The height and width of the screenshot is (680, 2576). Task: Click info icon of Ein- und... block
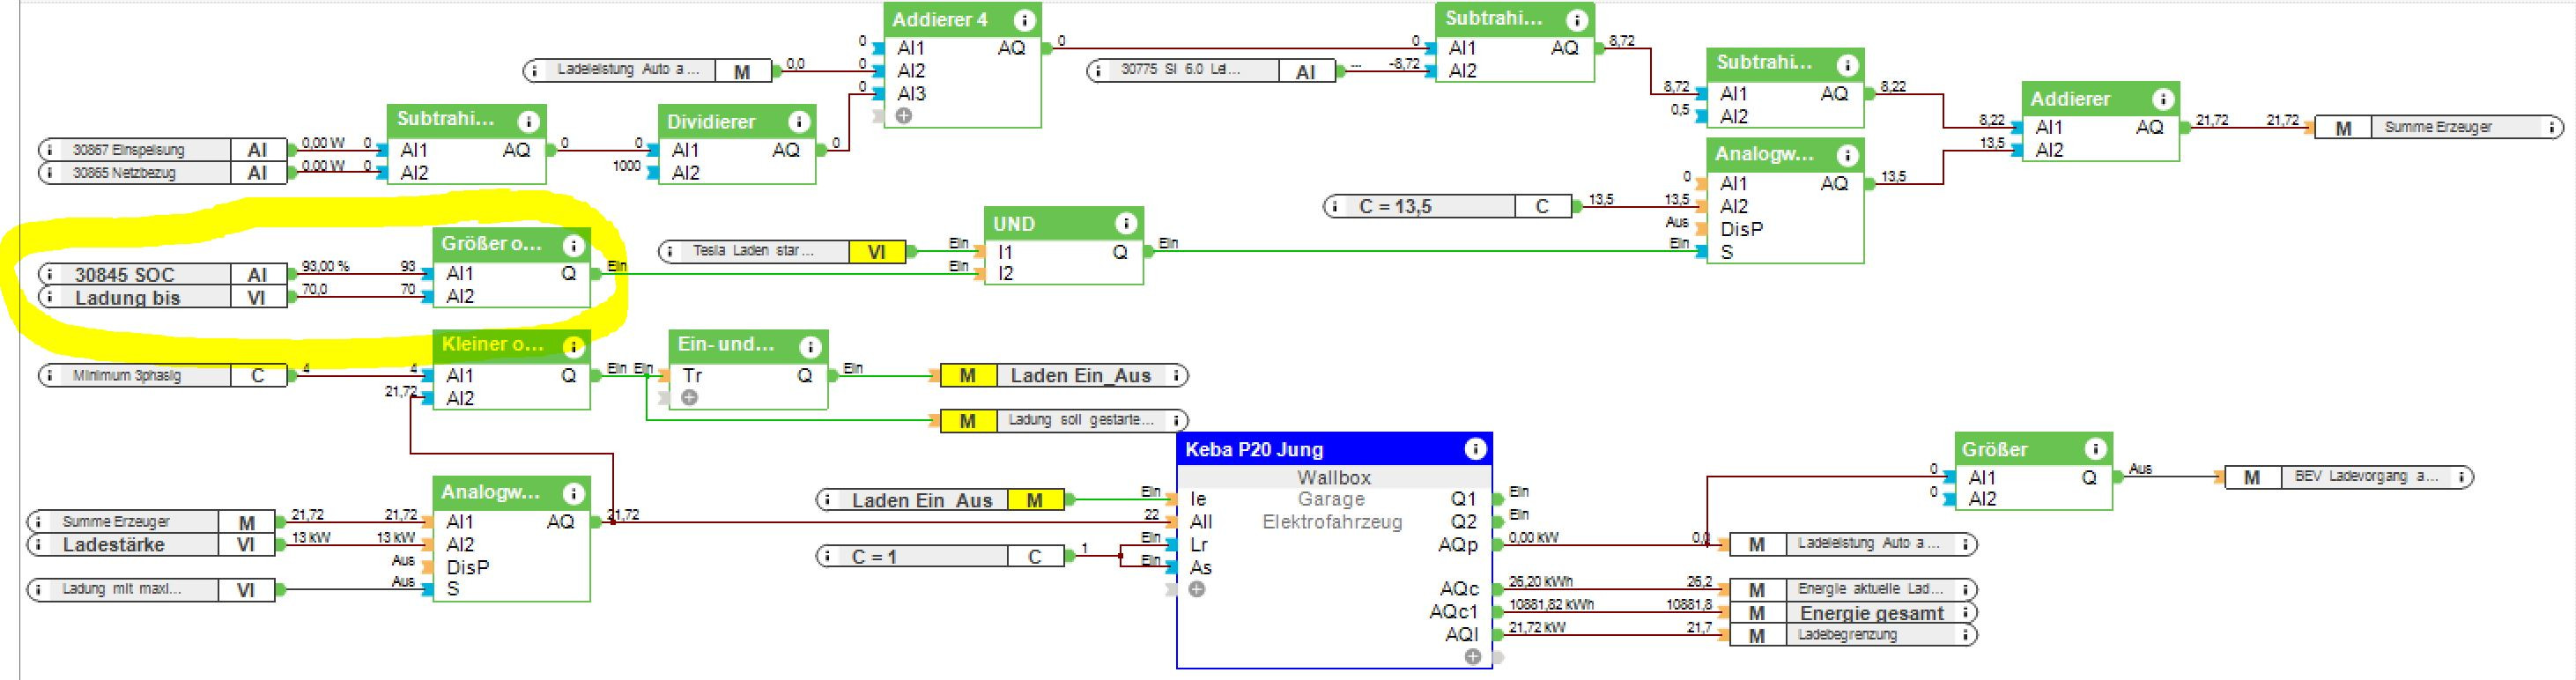(810, 346)
